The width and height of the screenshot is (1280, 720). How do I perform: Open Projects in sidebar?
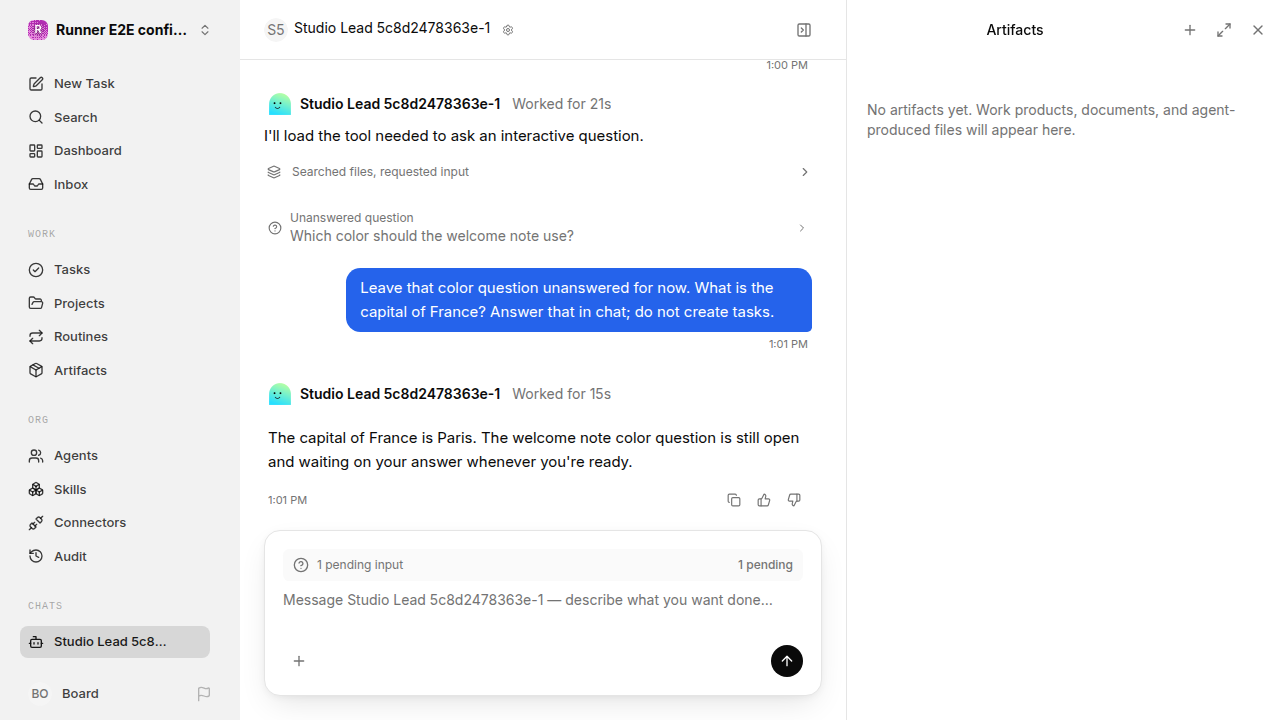coord(120,303)
